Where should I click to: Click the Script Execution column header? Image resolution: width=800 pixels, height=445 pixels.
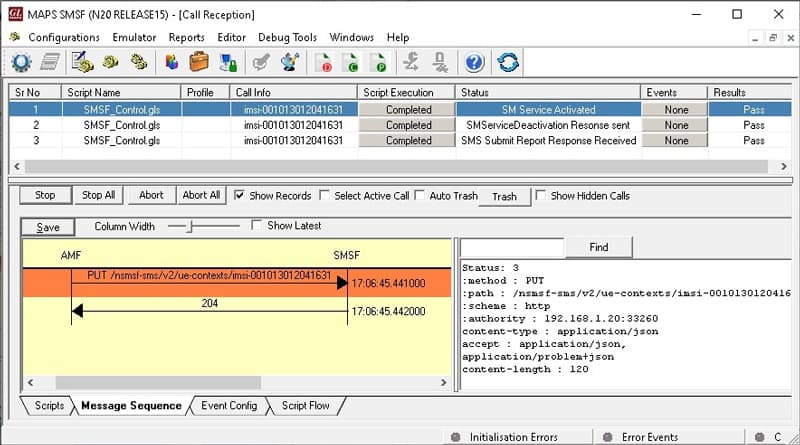[406, 92]
